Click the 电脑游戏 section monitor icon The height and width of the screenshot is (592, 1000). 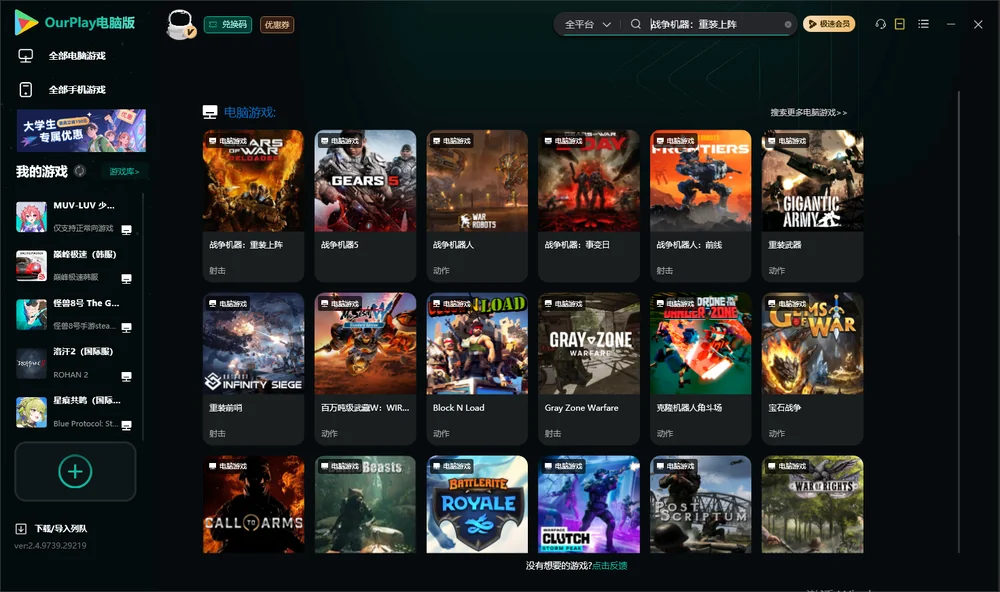point(210,112)
